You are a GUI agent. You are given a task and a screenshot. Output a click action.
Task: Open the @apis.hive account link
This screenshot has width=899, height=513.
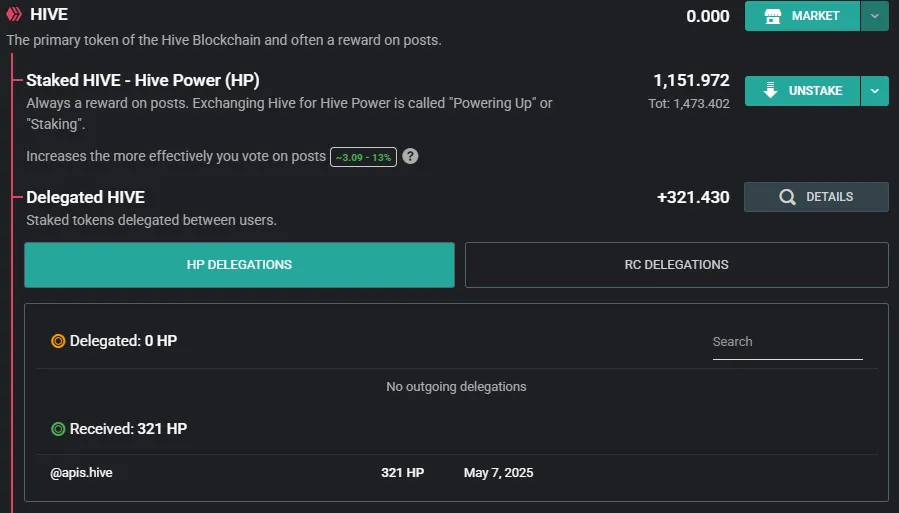[x=81, y=473]
